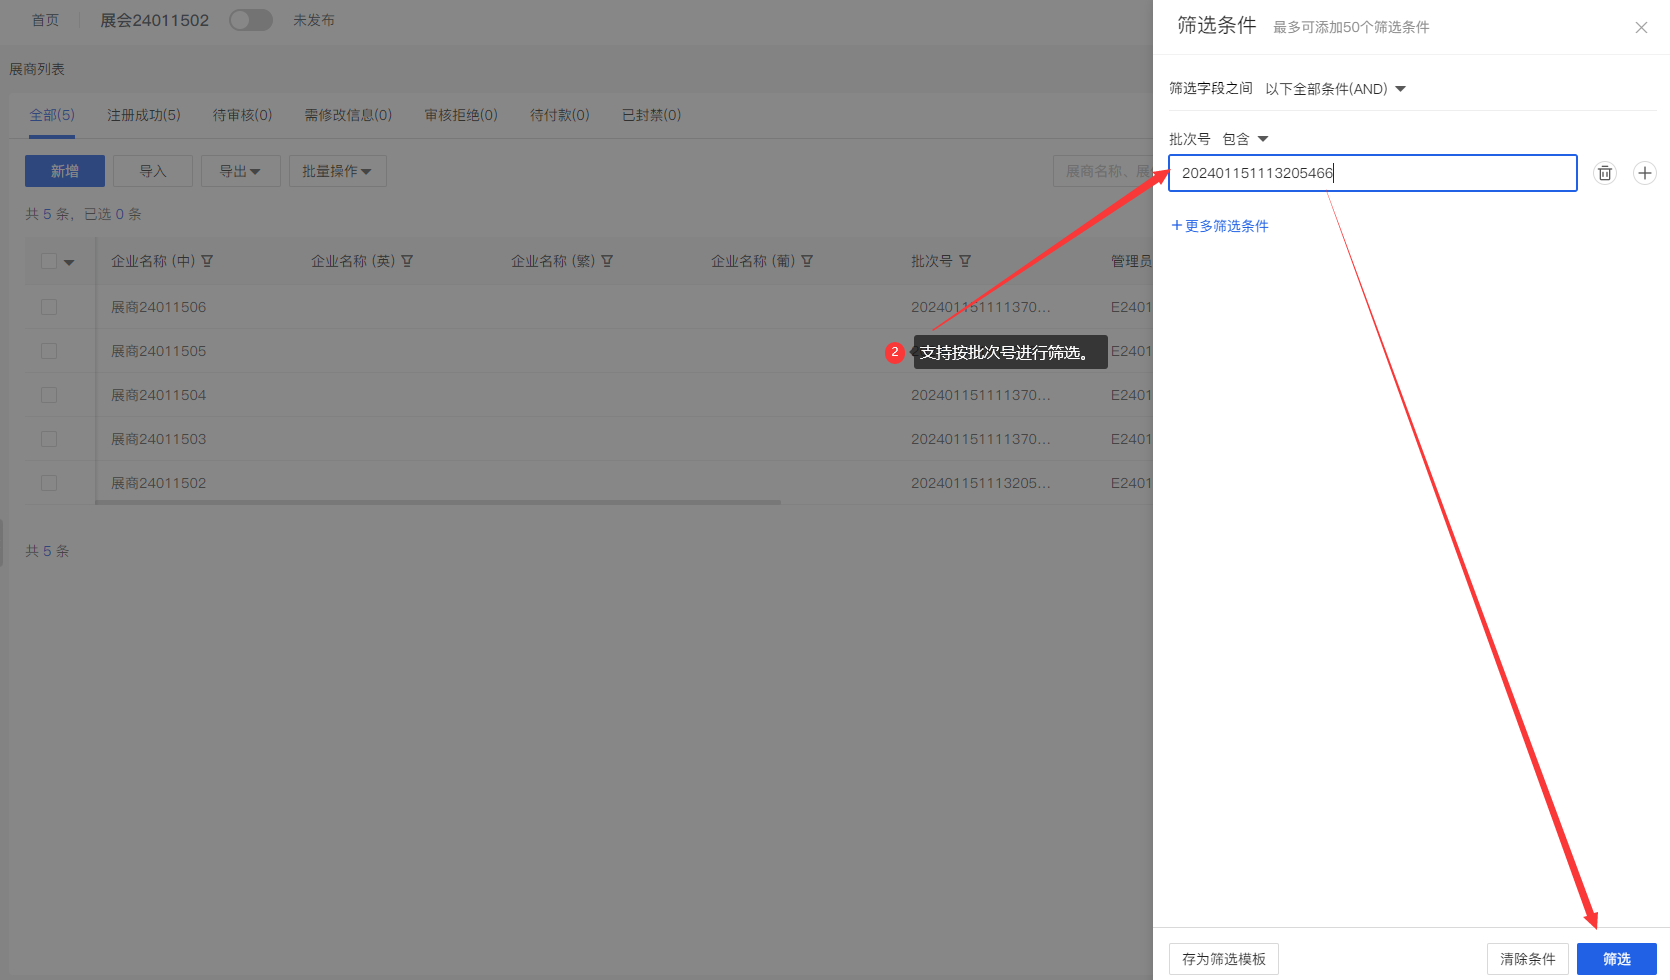Click the 筛选 button to apply filters
This screenshot has height=980, width=1670.
(1616, 958)
